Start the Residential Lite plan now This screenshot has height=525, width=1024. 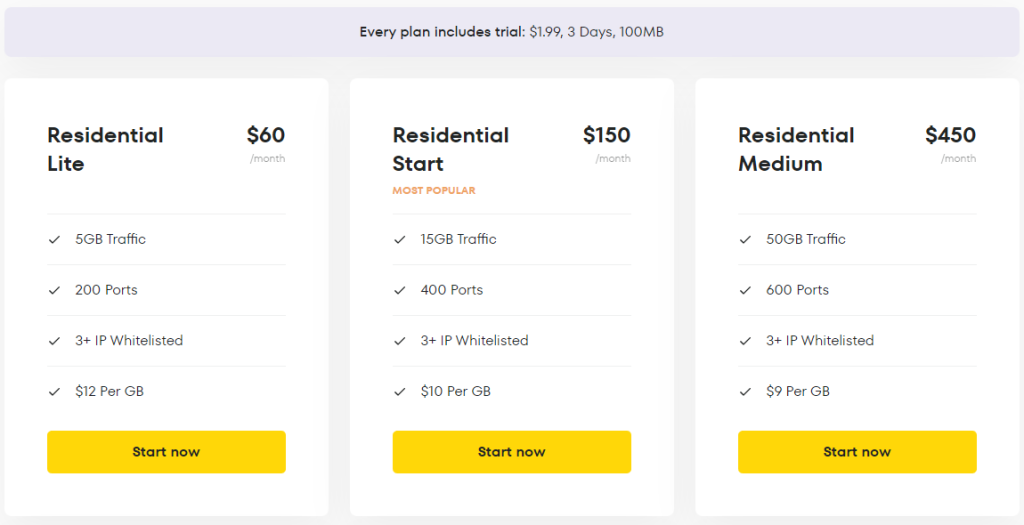[x=166, y=452]
